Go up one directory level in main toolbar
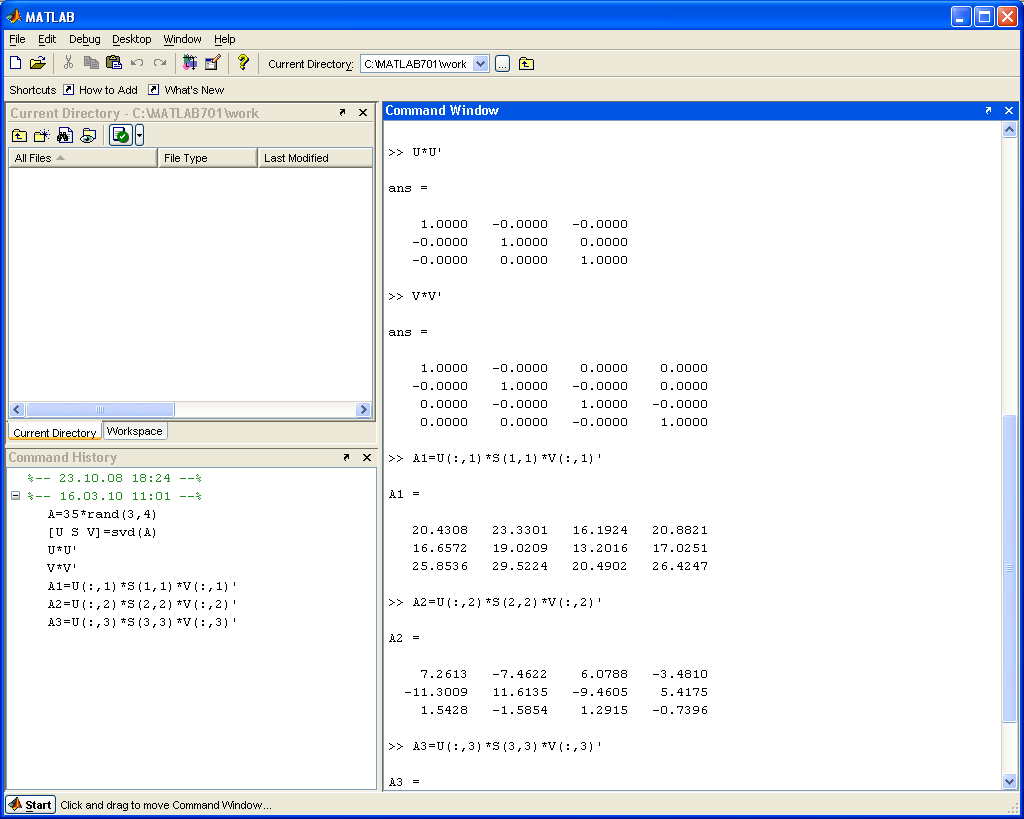This screenshot has height=819, width=1024. click(526, 64)
